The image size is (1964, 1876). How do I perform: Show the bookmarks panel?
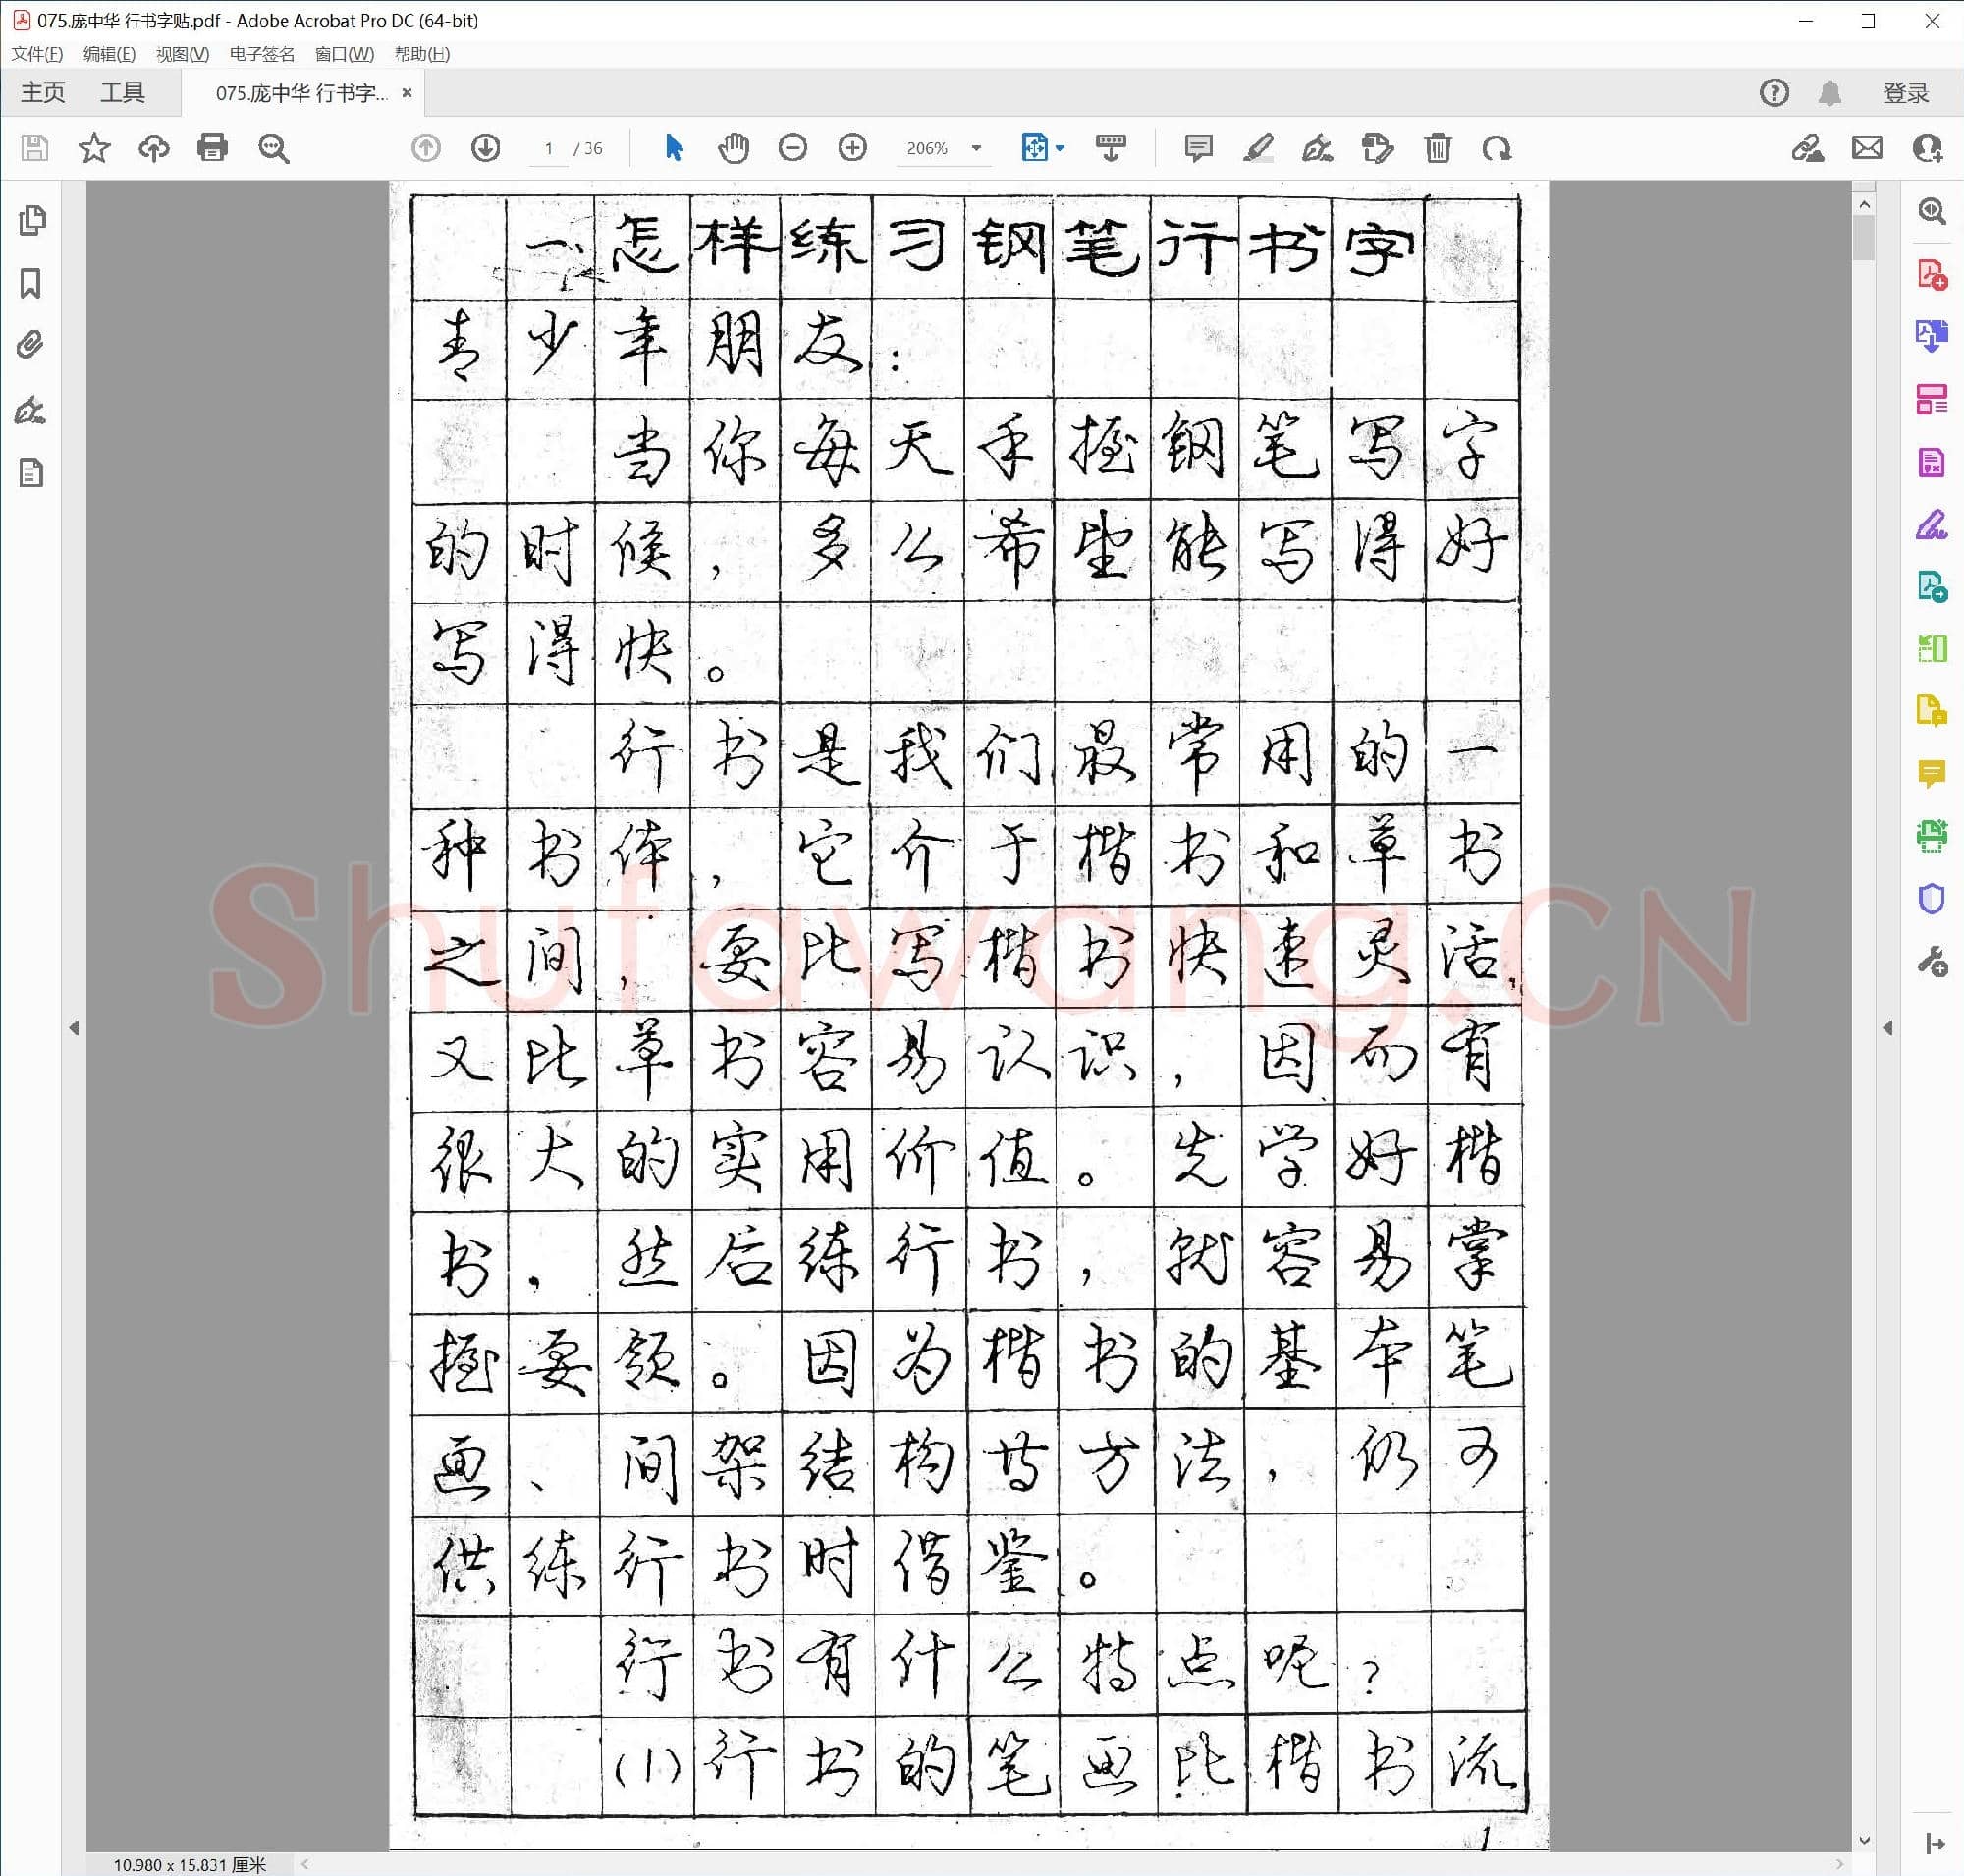click(x=30, y=283)
